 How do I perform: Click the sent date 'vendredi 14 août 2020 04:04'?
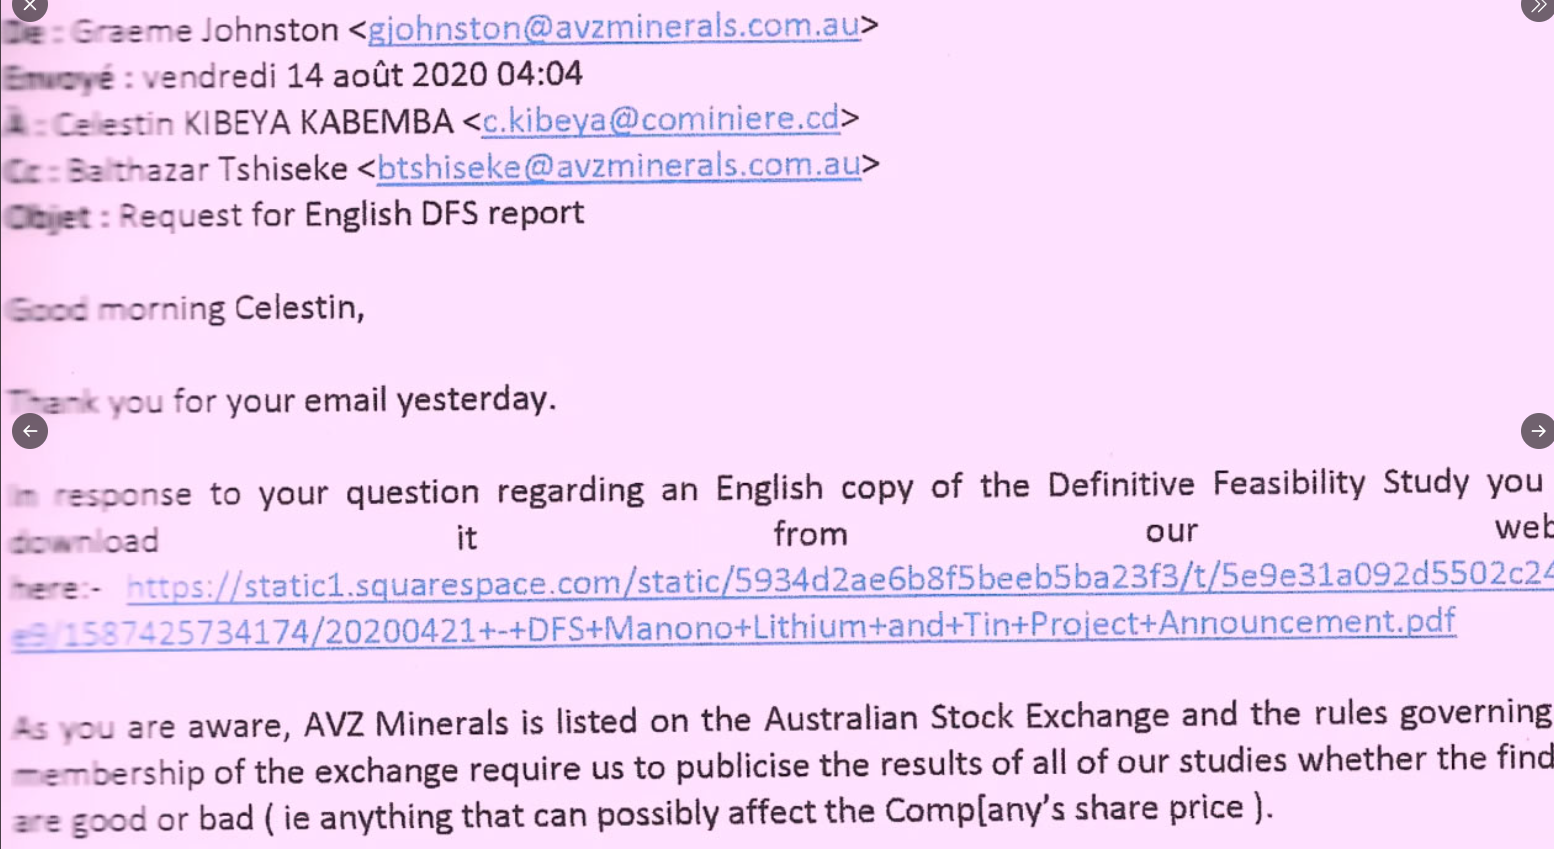coord(362,75)
